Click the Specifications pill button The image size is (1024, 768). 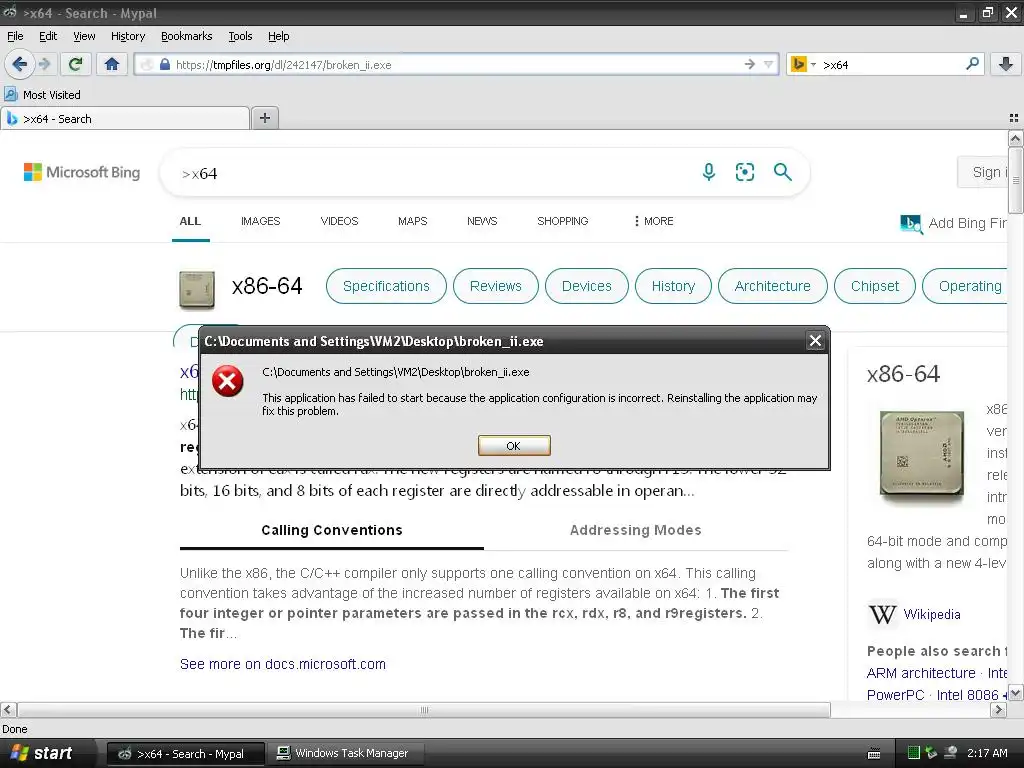click(x=386, y=286)
